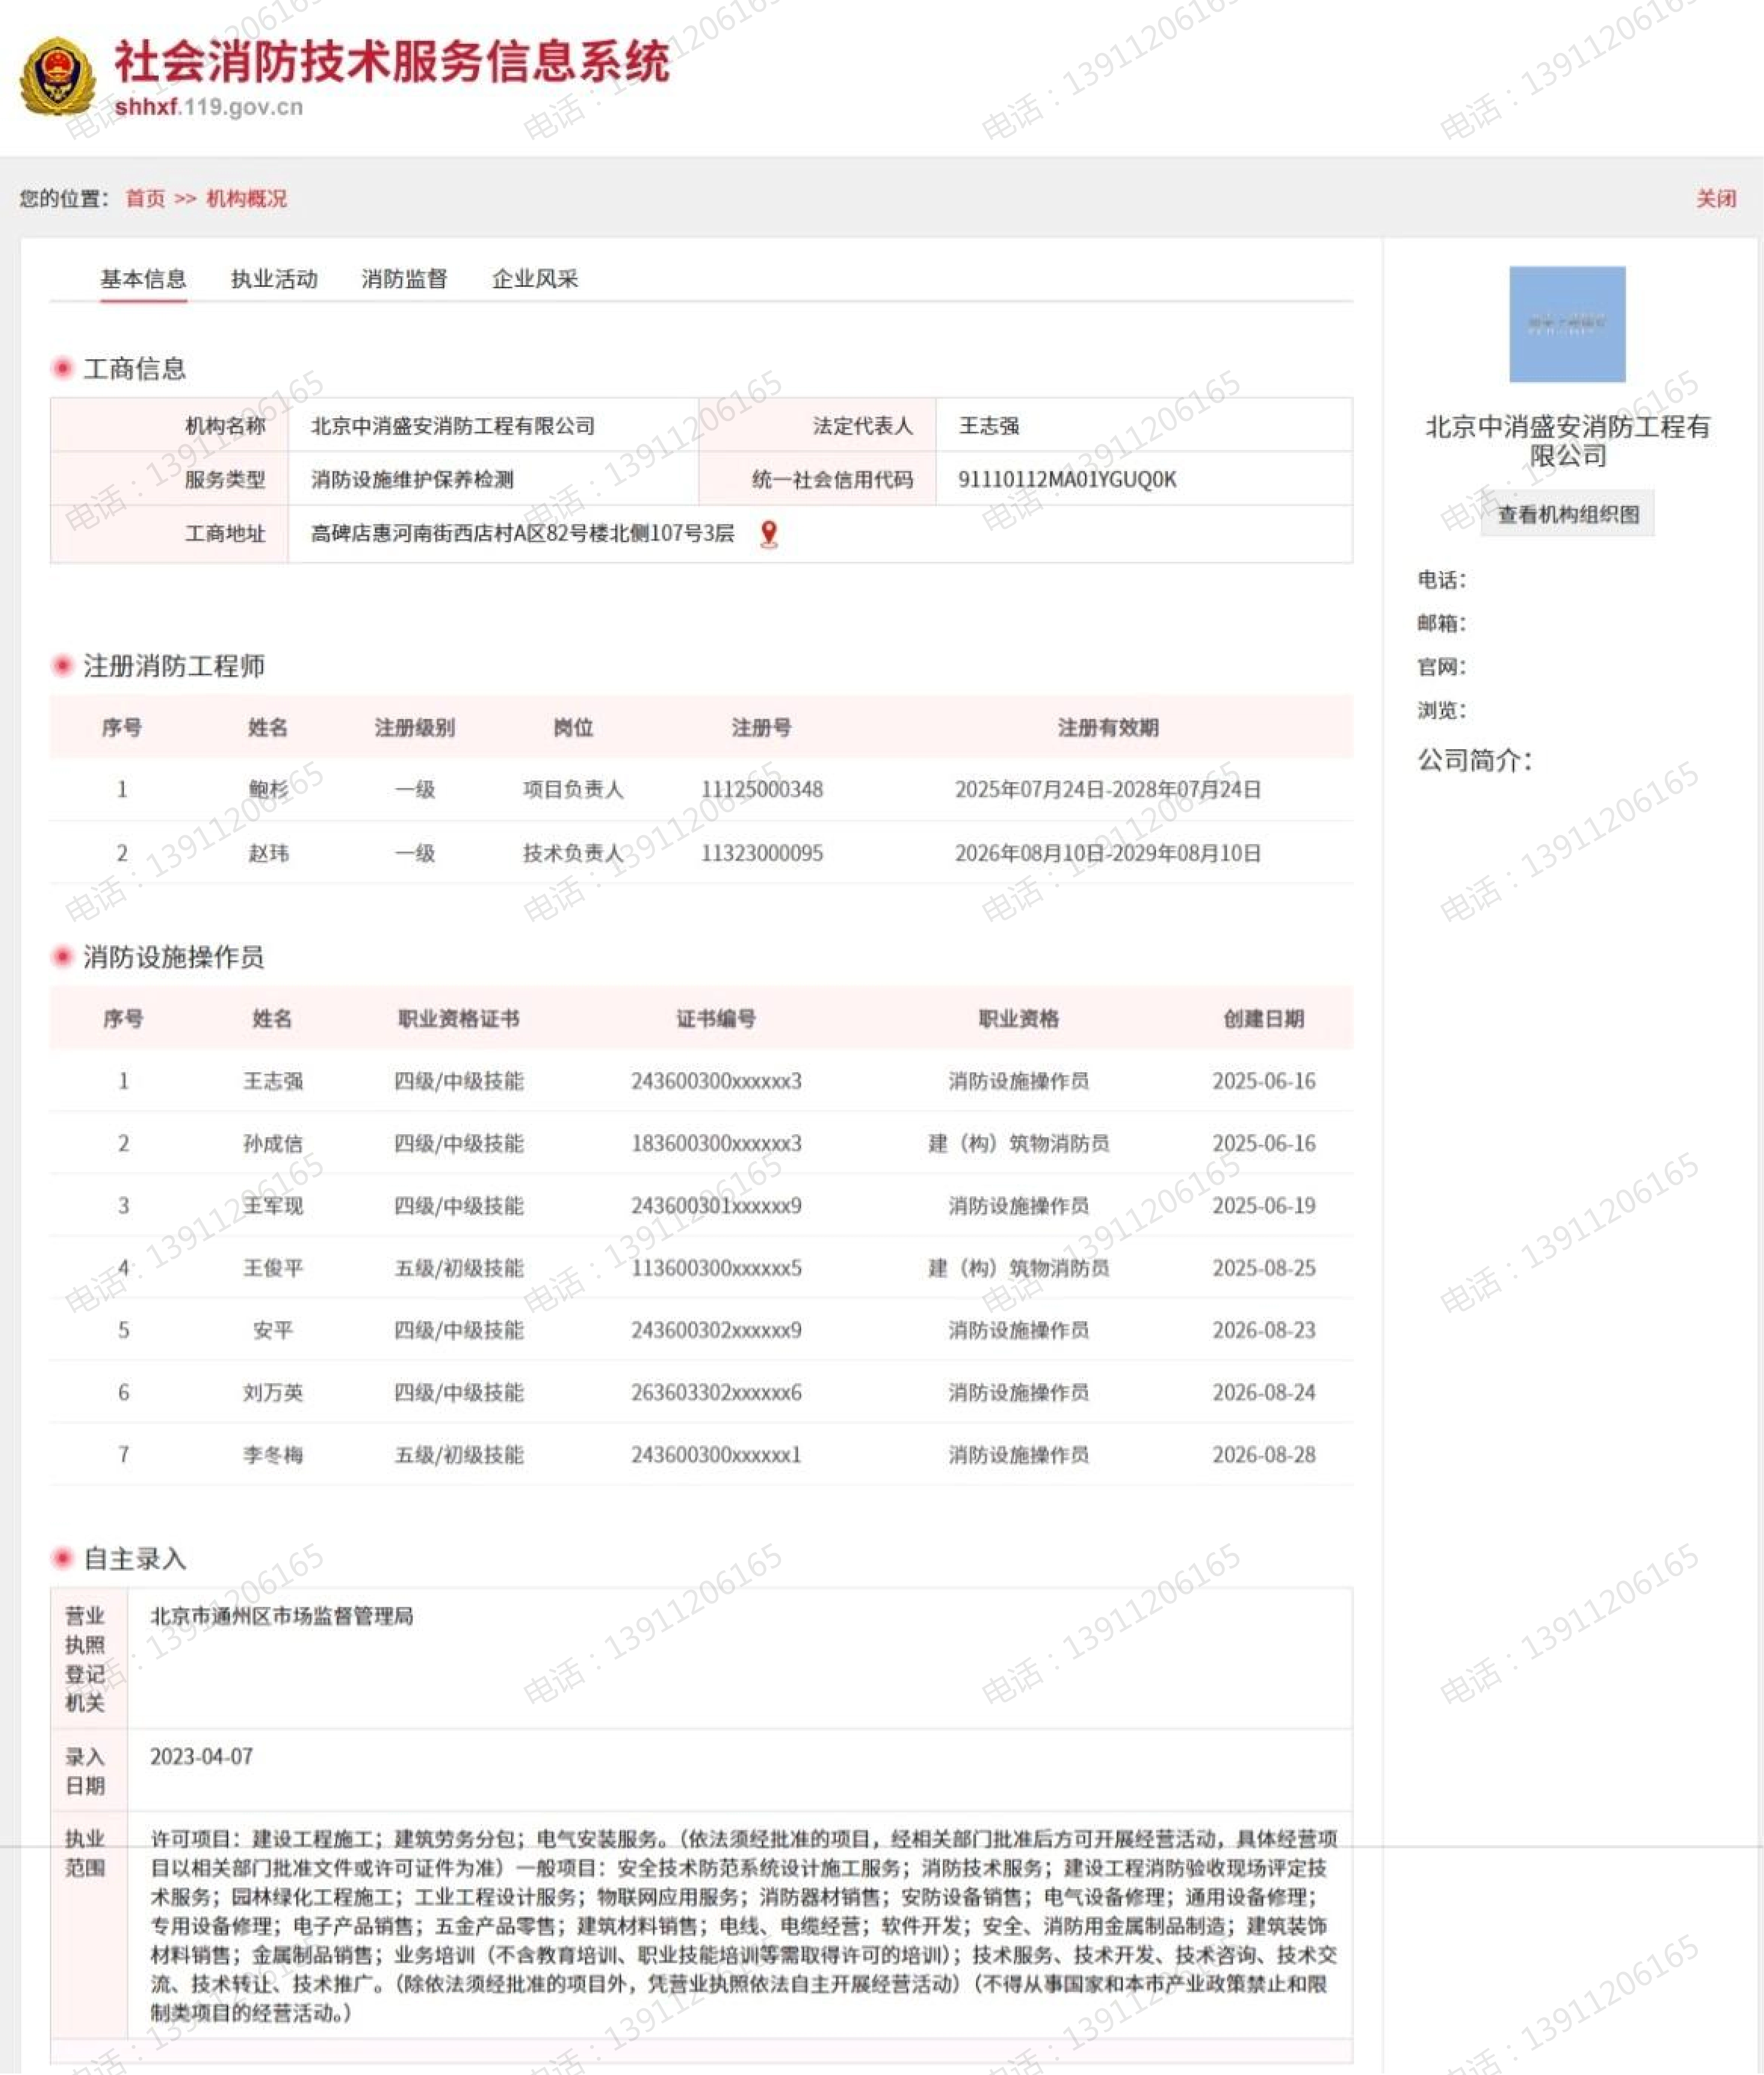Image resolution: width=1764 pixels, height=2075 pixels.
Task: Click operator name 孙成信
Action: 273,1143
